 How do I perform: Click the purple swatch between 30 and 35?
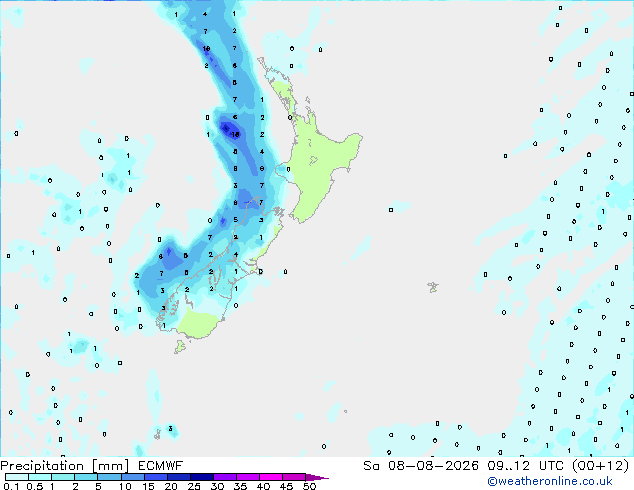pos(225,477)
